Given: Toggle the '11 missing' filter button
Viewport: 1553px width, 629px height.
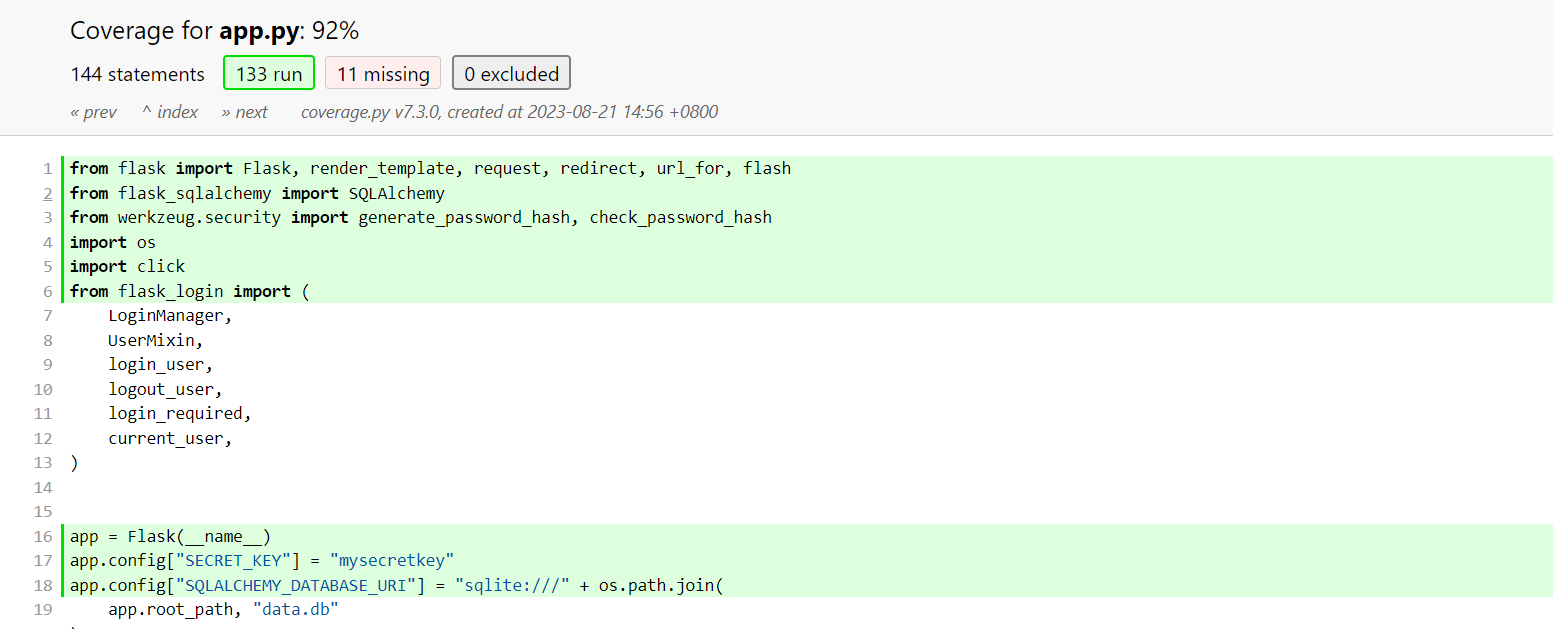Looking at the screenshot, I should pos(383,74).
